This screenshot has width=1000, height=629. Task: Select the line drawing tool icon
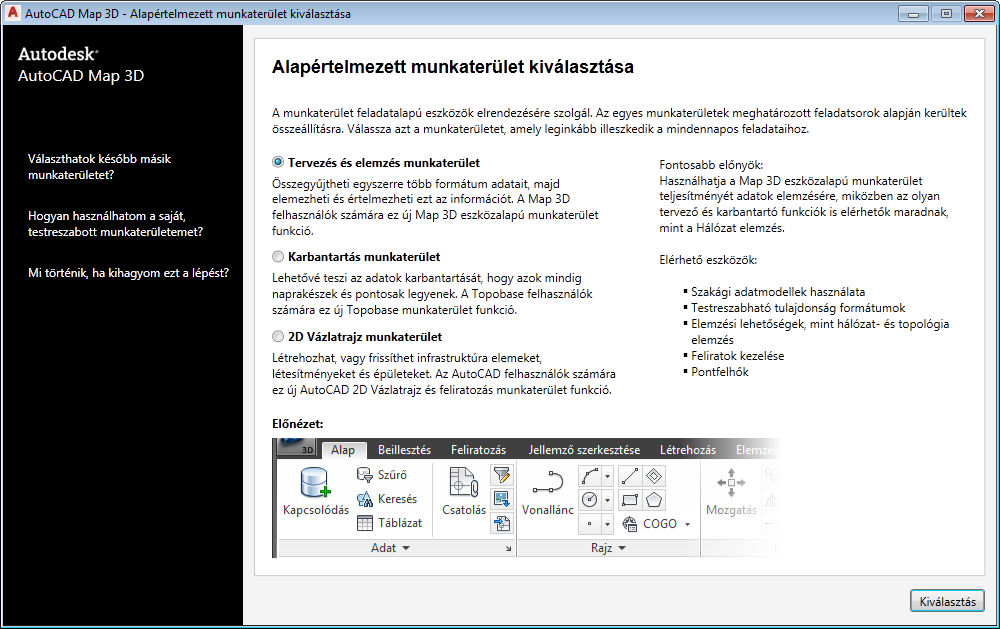630,476
